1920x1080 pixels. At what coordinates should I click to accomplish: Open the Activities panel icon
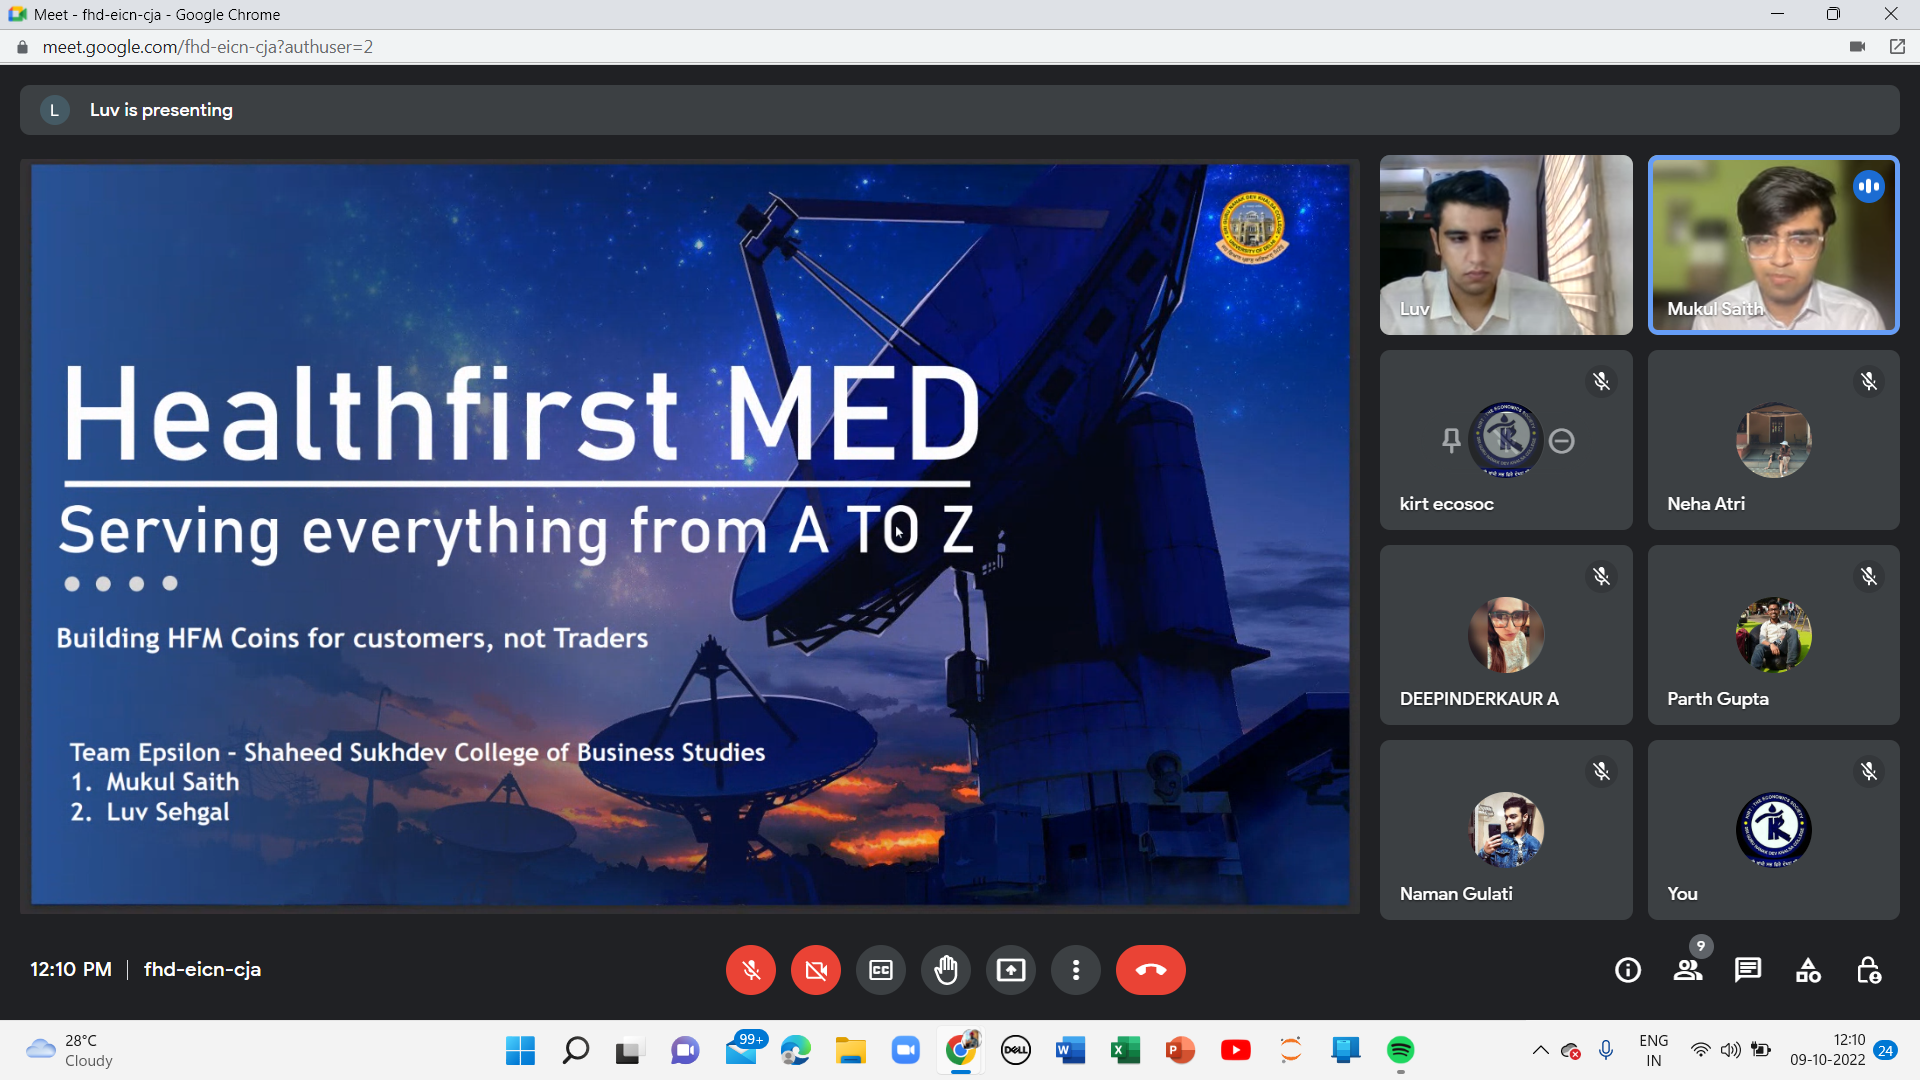tap(1808, 970)
